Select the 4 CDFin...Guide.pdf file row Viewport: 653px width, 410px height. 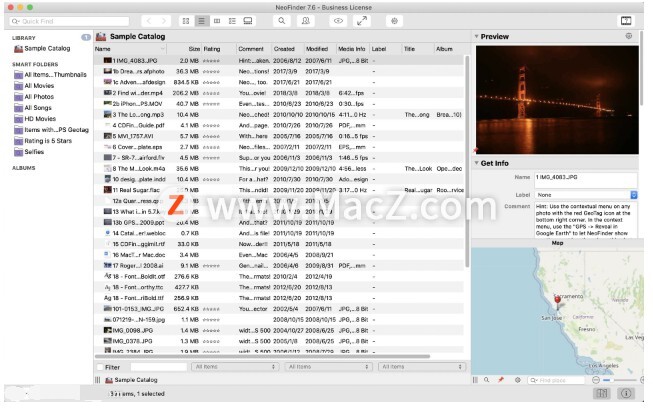click(x=279, y=125)
